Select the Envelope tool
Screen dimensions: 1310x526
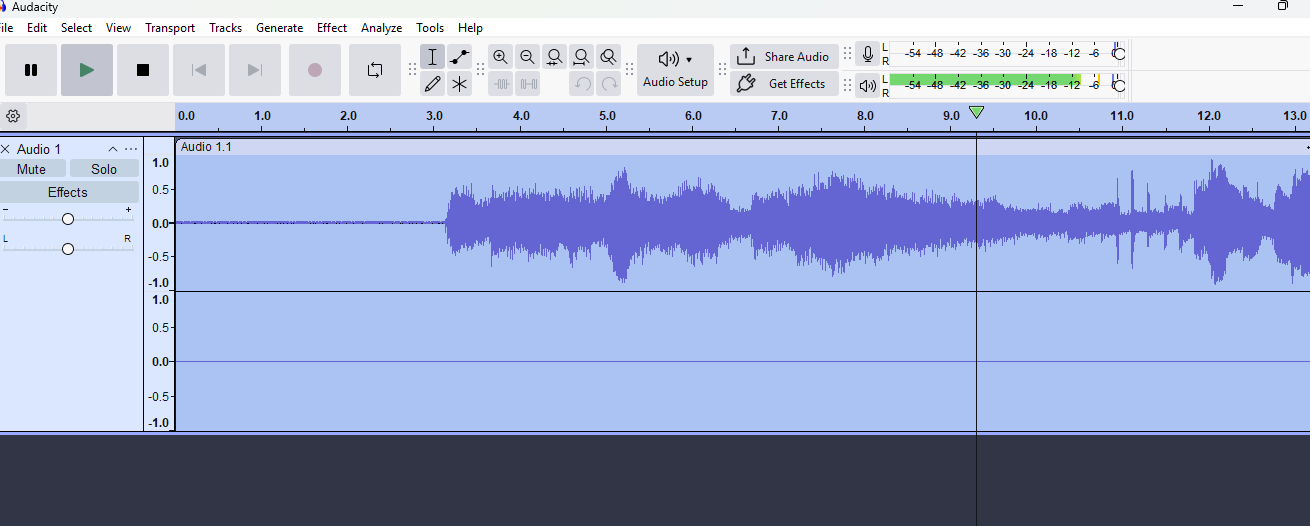[x=459, y=57]
